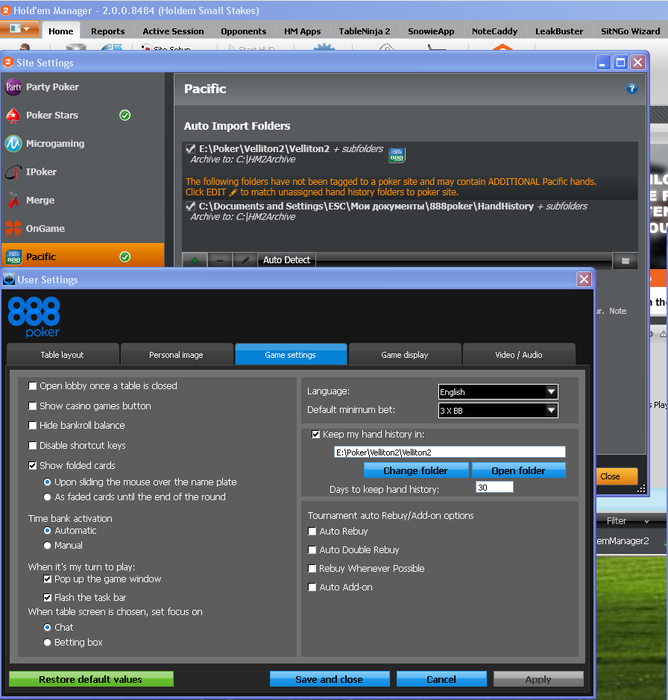Remove import folder with minus icon
This screenshot has width=668, height=700.
click(x=220, y=260)
